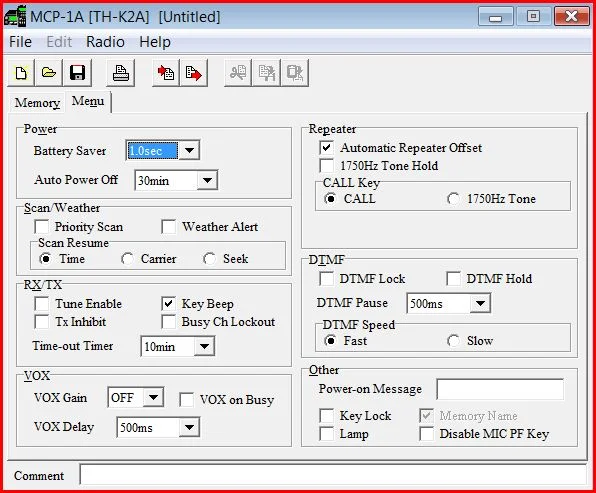Expand the Auto Power Off dropdown
Image resolution: width=596 pixels, height=493 pixels.
[x=207, y=180]
